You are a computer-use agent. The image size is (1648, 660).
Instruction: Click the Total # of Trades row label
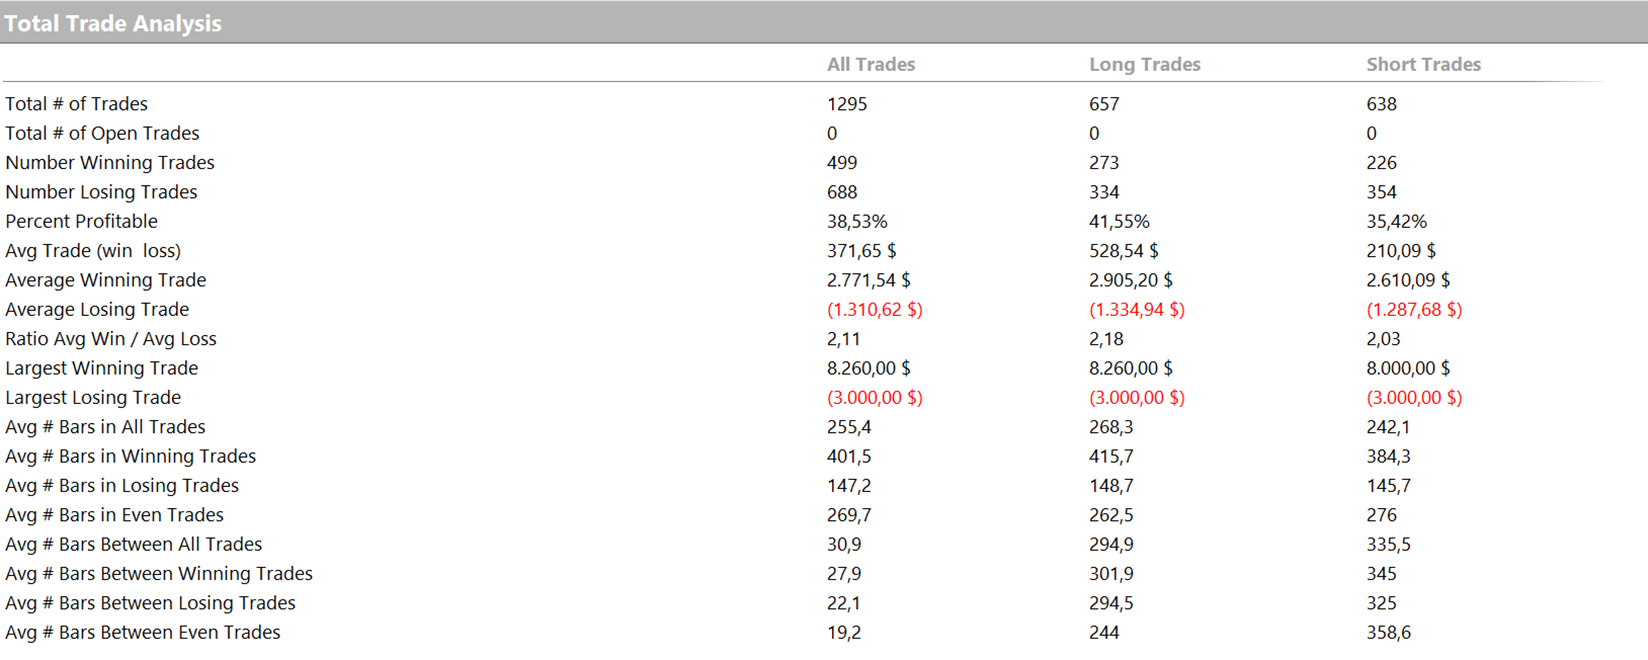(76, 104)
